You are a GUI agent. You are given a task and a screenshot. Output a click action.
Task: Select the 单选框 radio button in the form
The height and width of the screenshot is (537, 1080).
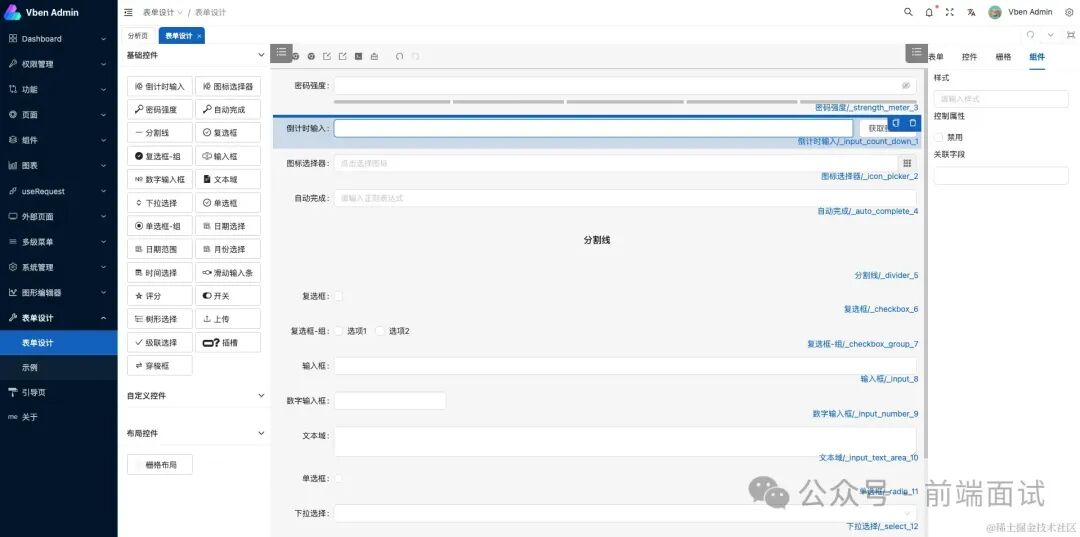tap(338, 478)
